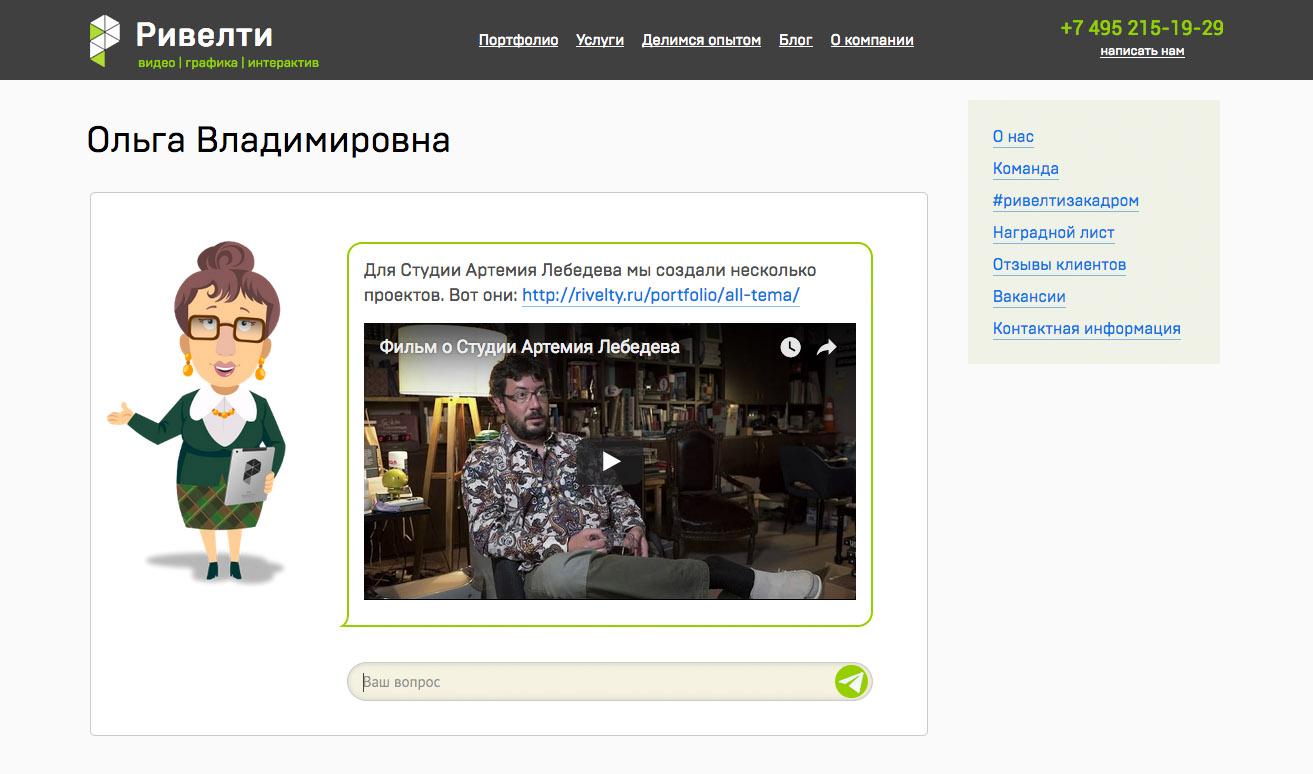
Task: Open Контактная информация in the sidebar
Action: tap(1087, 329)
